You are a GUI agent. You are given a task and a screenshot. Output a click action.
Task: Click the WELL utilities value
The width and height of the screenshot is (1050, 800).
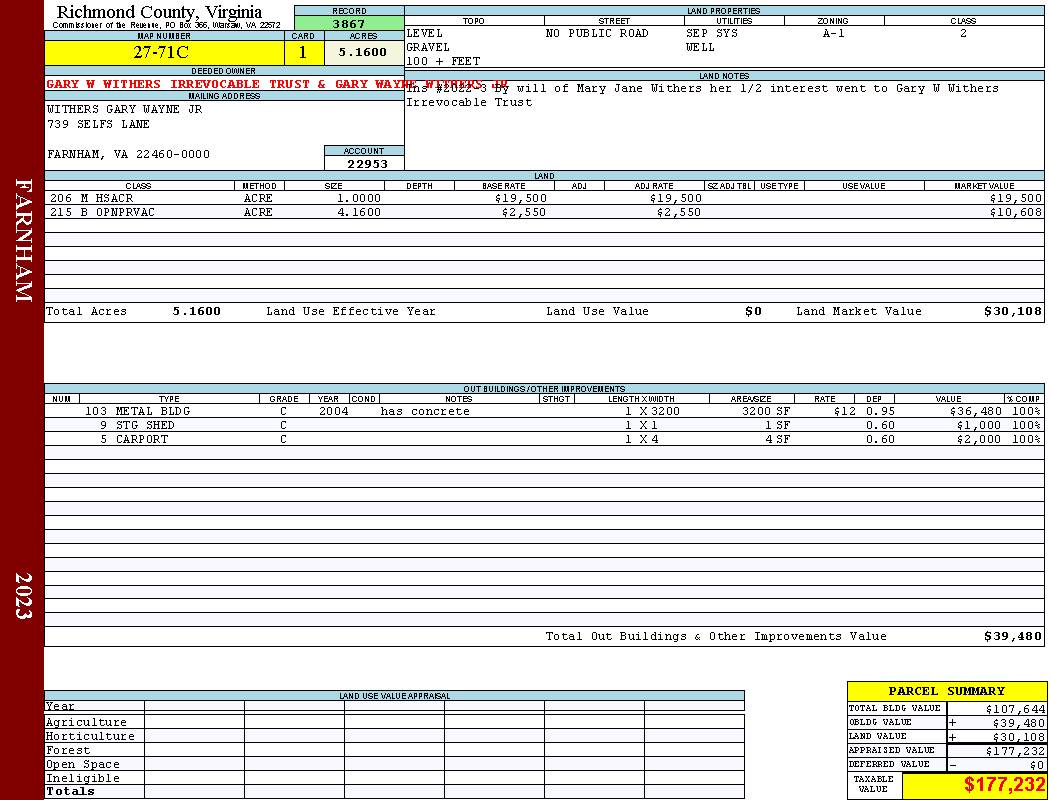click(700, 47)
